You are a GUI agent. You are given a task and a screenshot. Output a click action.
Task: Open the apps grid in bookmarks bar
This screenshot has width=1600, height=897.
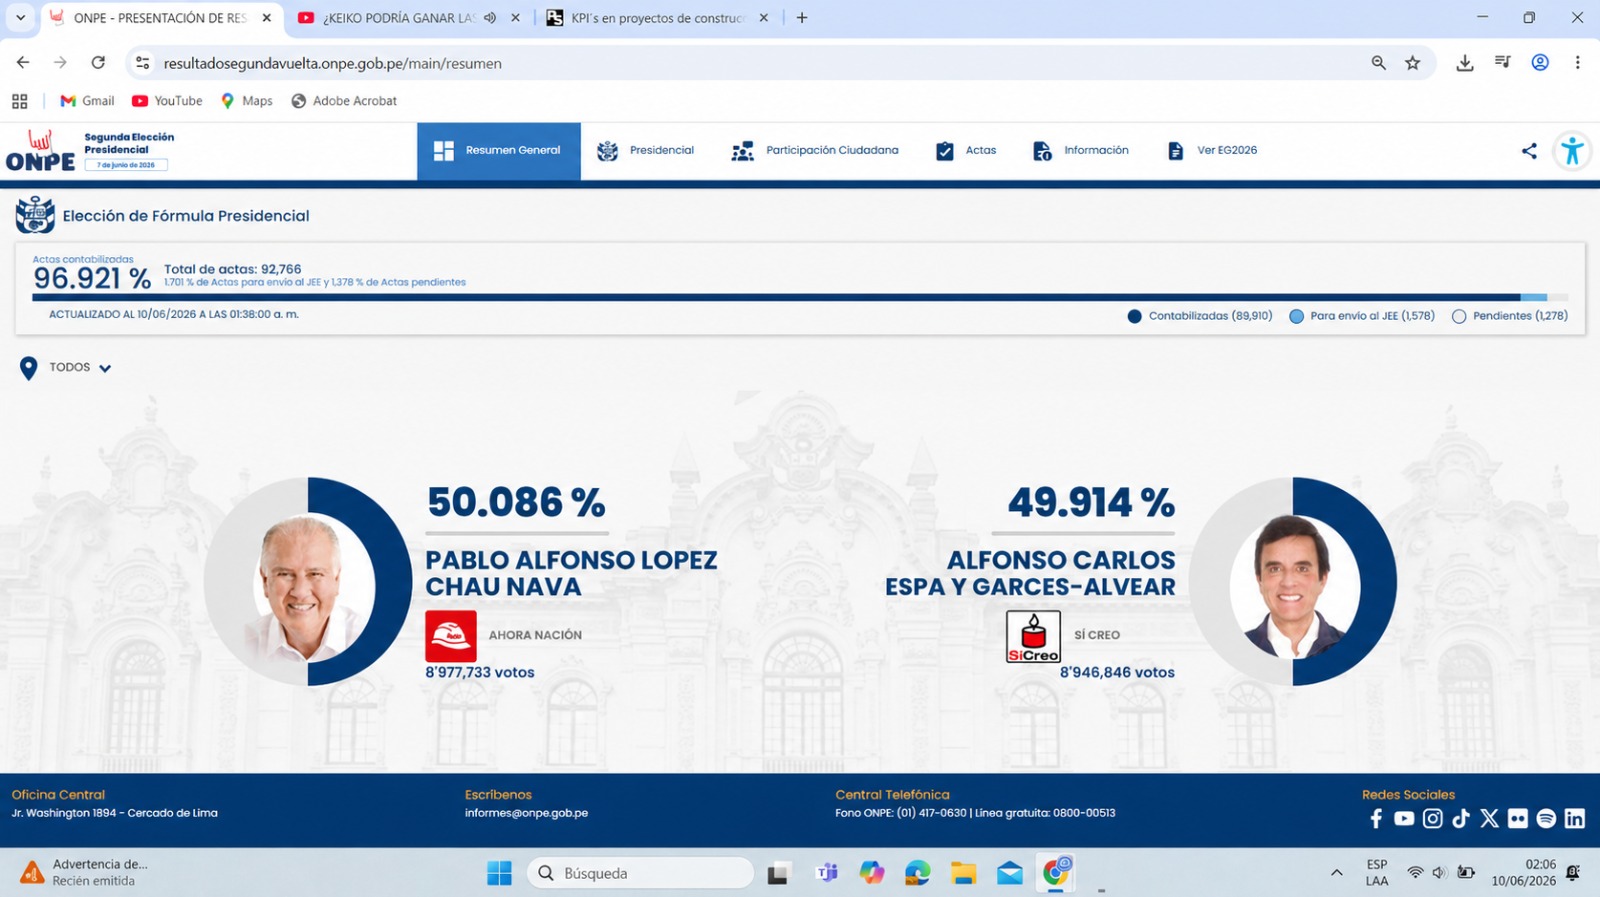coord(19,101)
